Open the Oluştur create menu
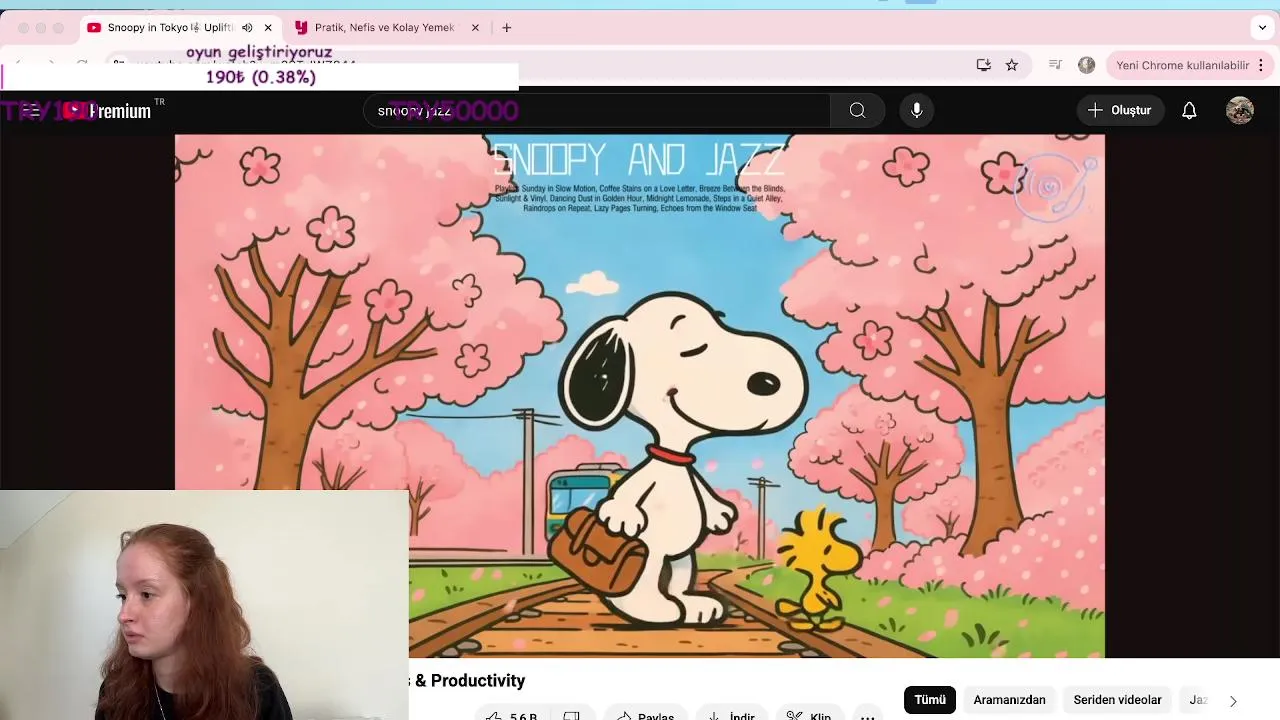The width and height of the screenshot is (1280, 720). point(1120,110)
